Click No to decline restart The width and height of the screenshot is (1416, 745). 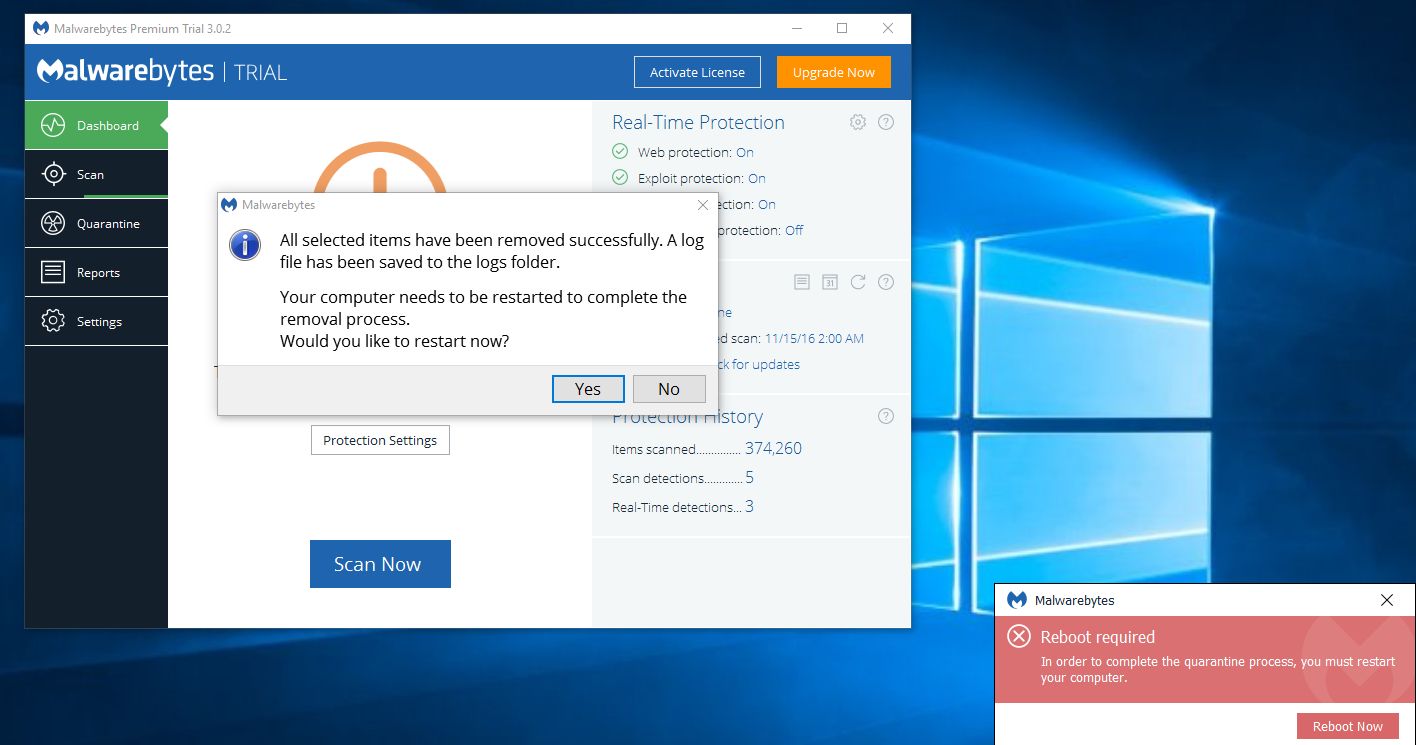click(669, 389)
